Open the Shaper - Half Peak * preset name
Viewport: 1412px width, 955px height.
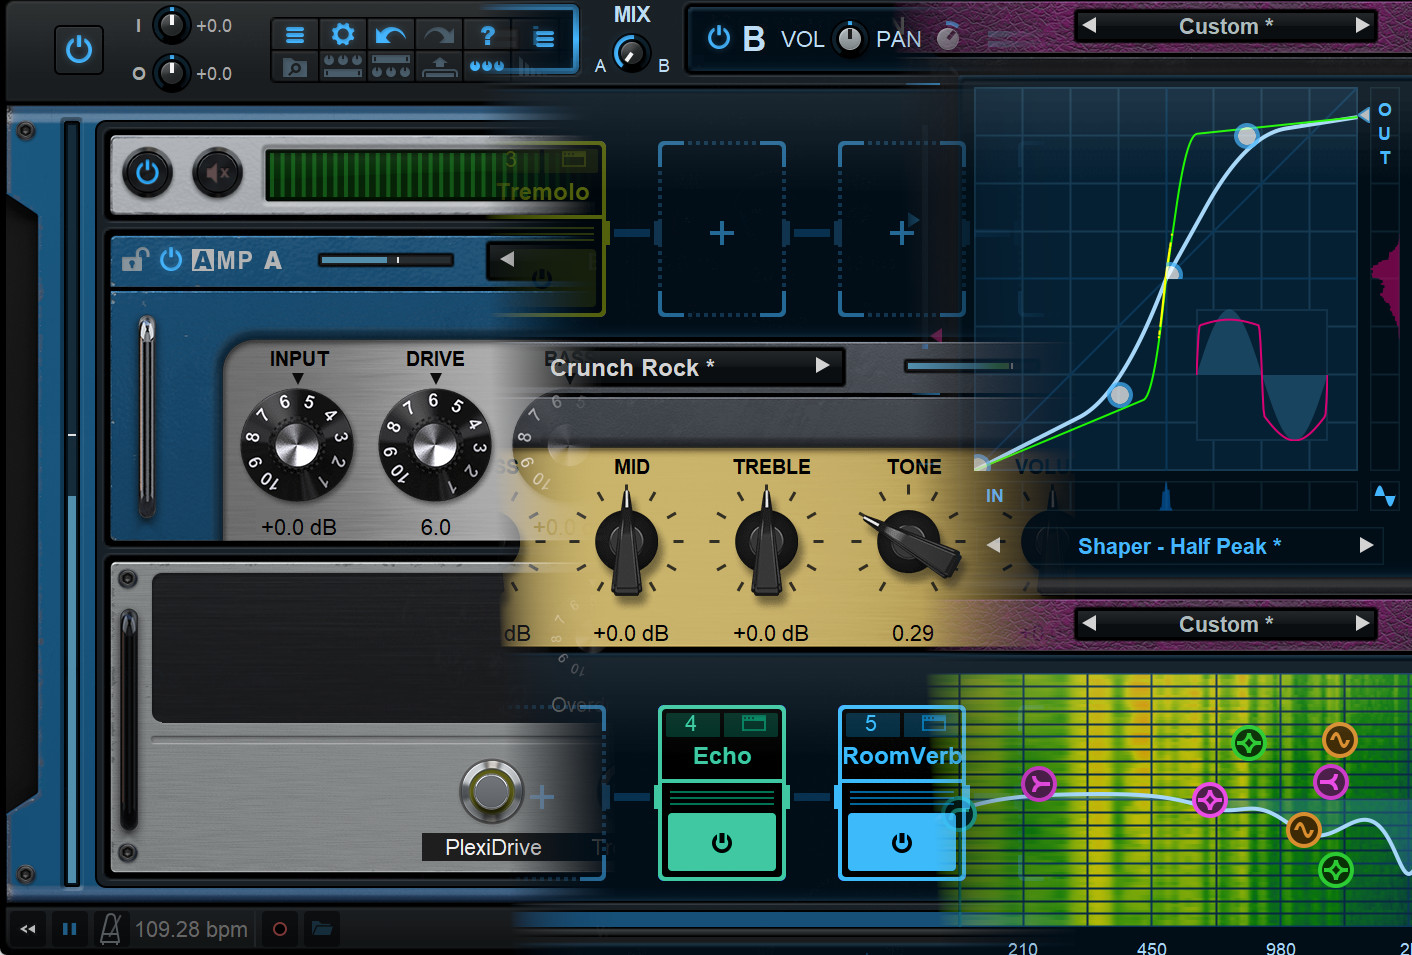pyautogui.click(x=1179, y=546)
